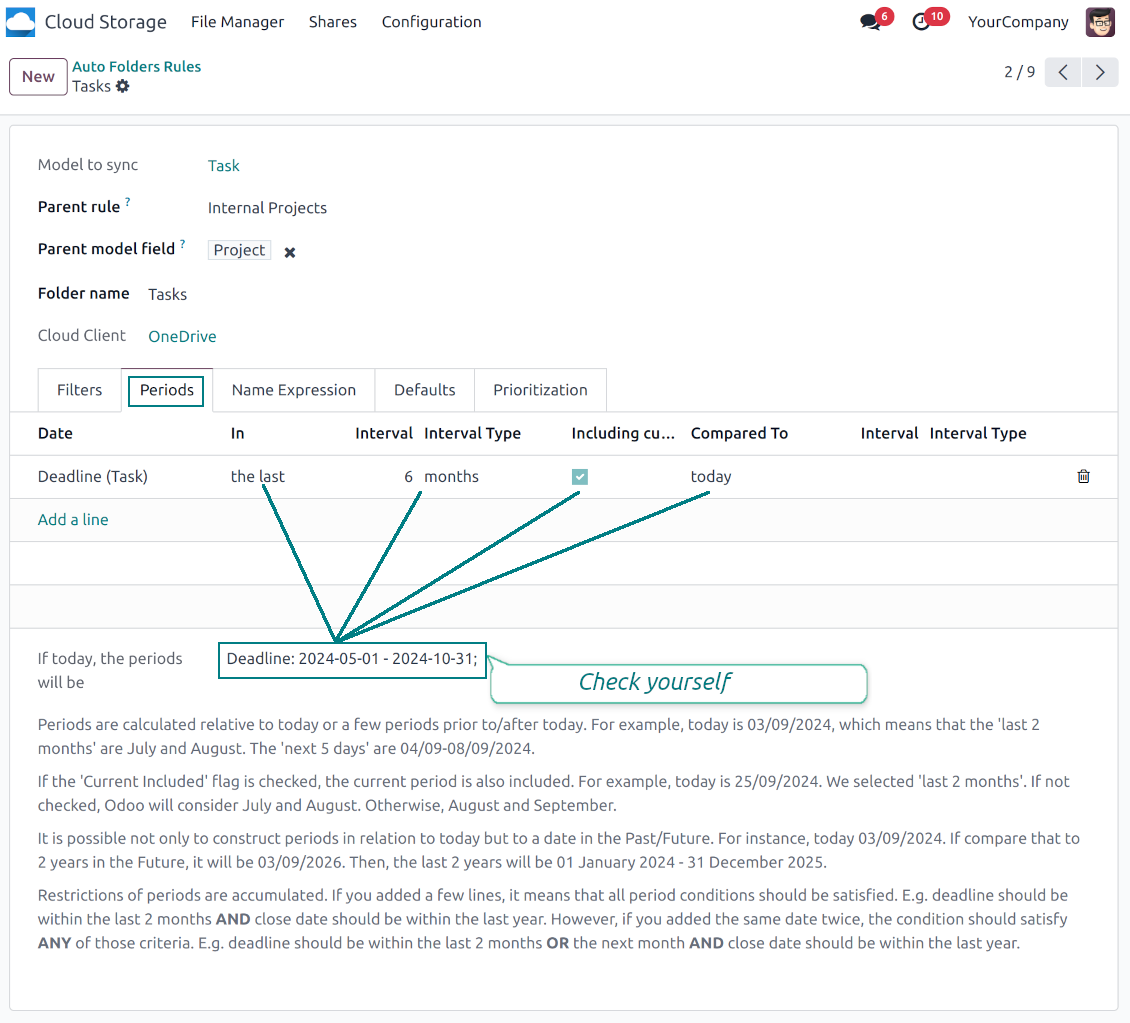Open the File Manager menu
The height and width of the screenshot is (1023, 1130).
pyautogui.click(x=237, y=22)
